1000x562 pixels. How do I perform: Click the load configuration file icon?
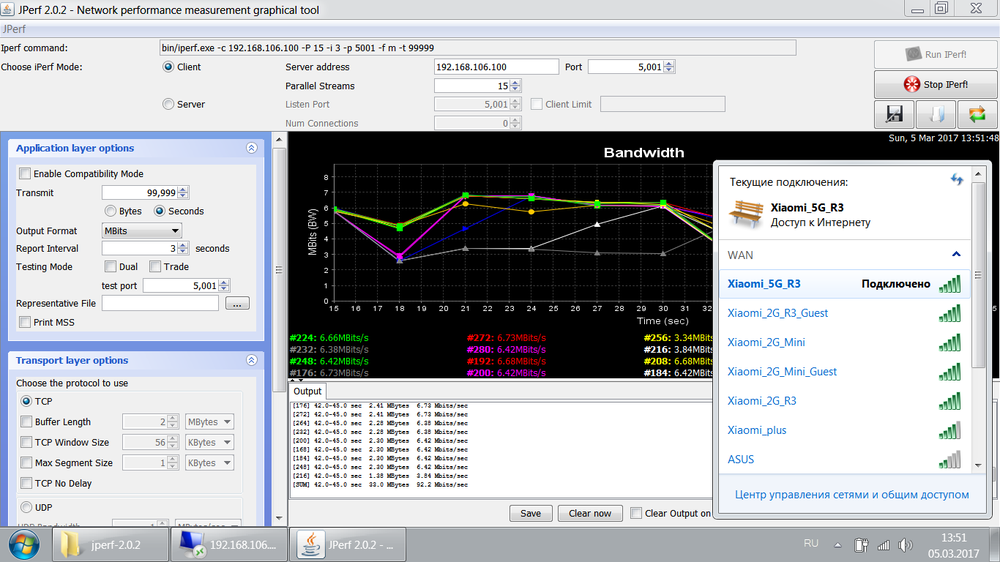(935, 115)
